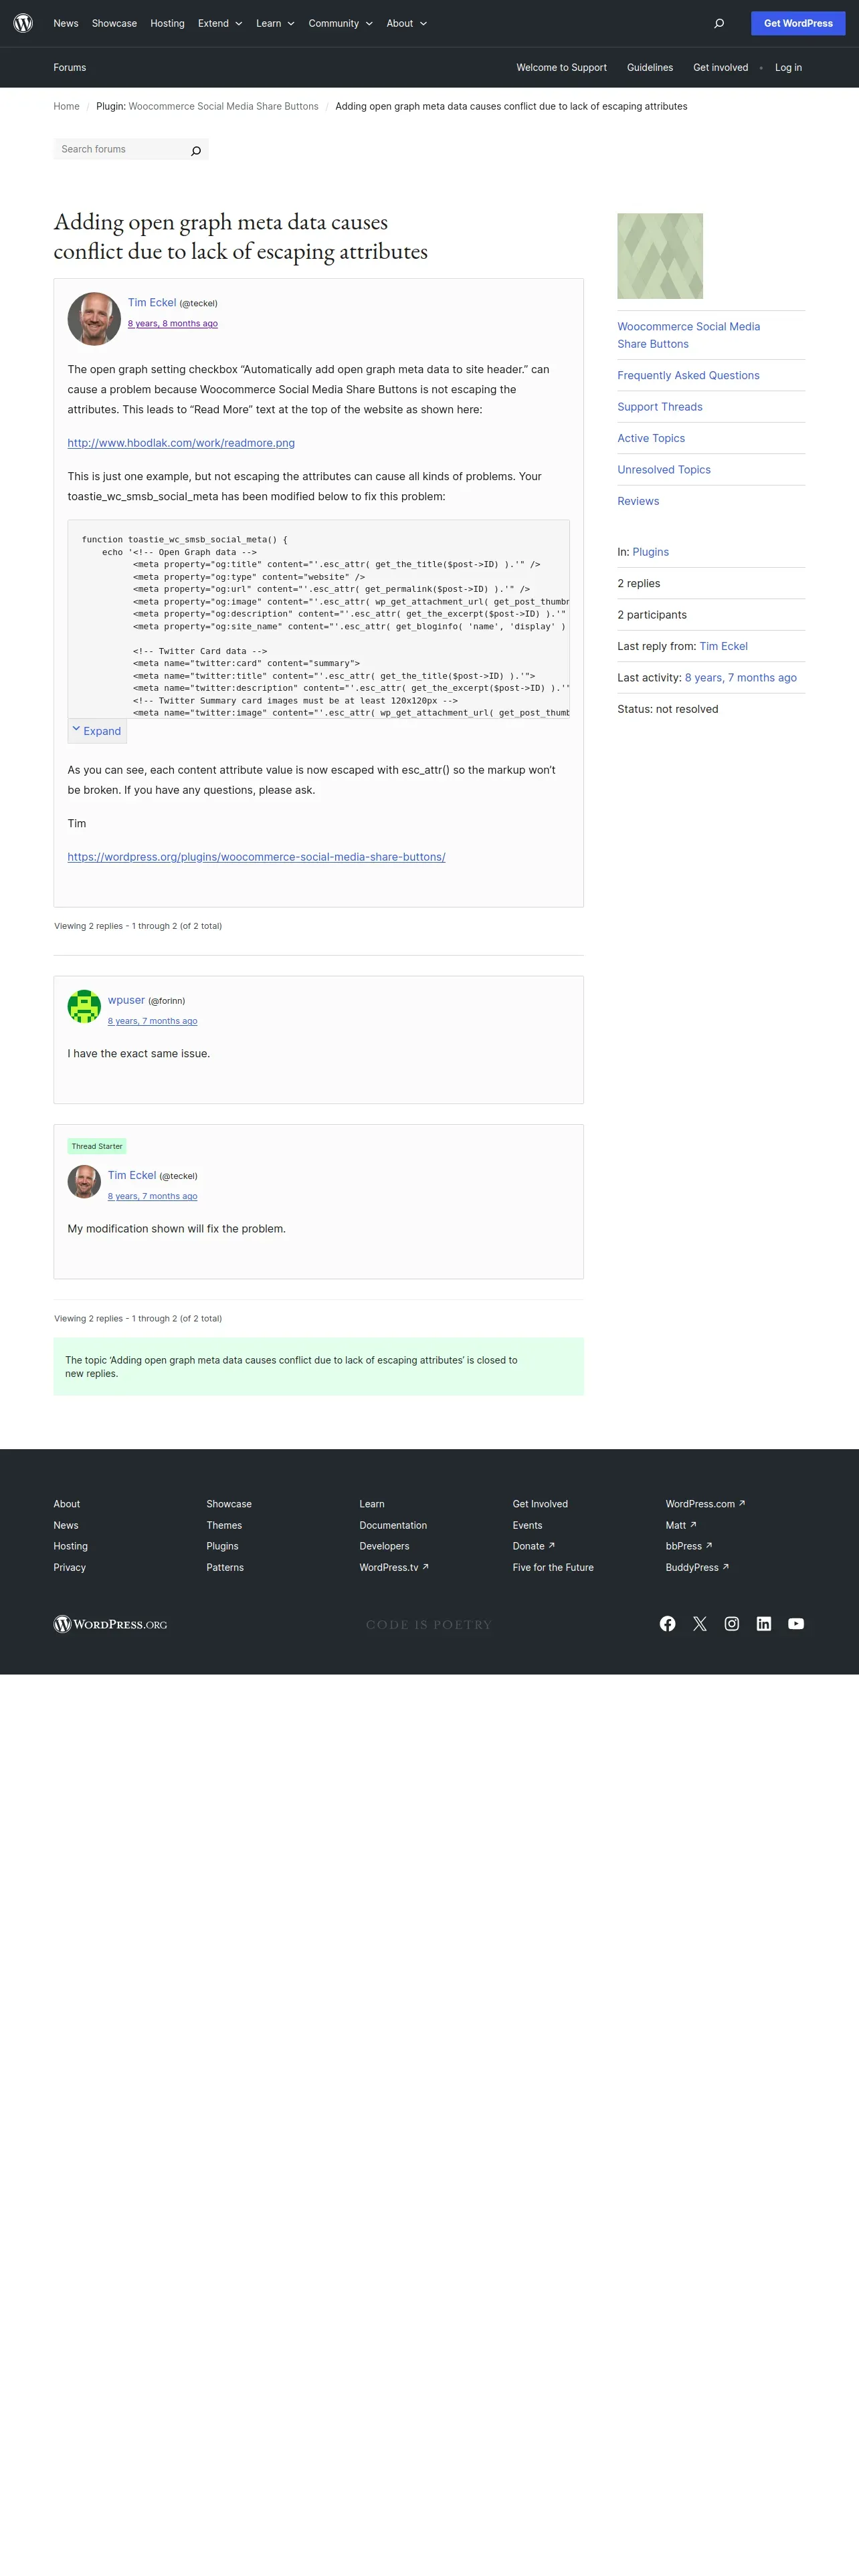Open LinkedIn icon in footer
Image resolution: width=859 pixels, height=2576 pixels.
pyautogui.click(x=764, y=1624)
